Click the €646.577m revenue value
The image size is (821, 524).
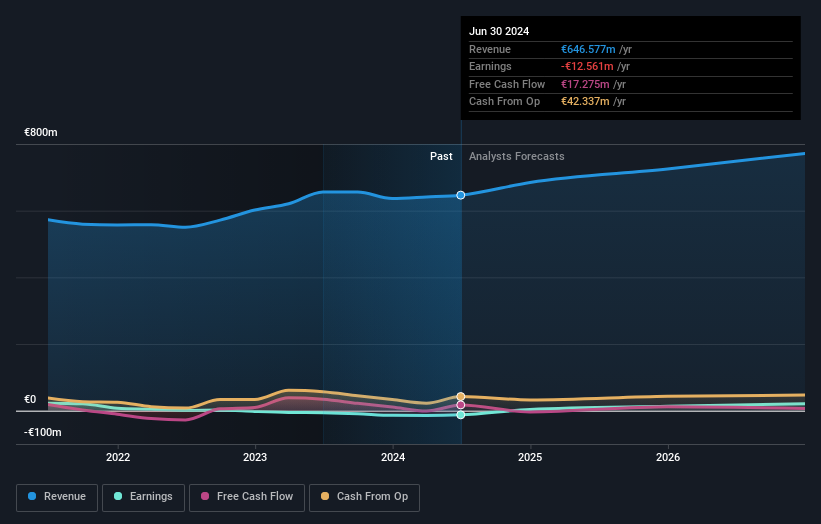(588, 49)
